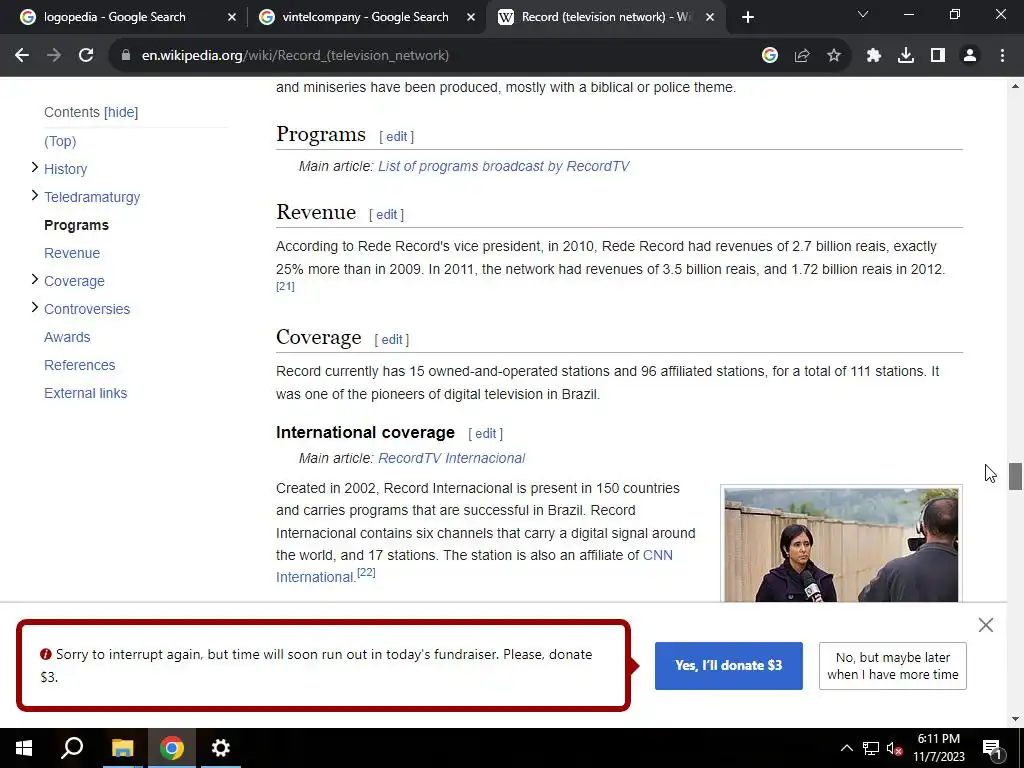Close the Record Wikipedia tab
Screen dimensions: 1024x768
coord(710,18)
